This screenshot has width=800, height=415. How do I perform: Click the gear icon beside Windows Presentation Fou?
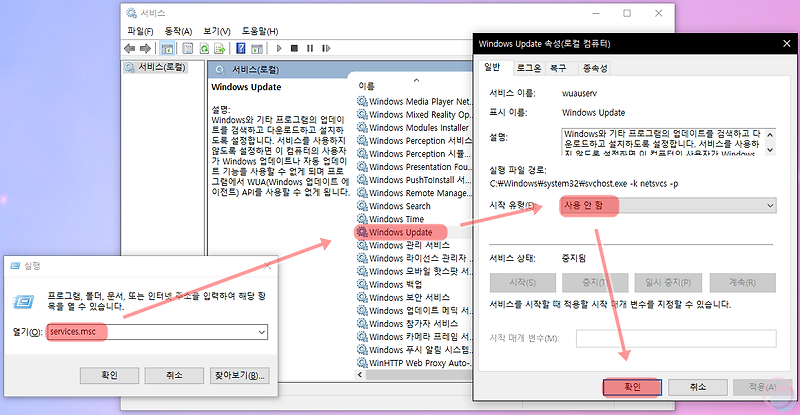(x=362, y=166)
